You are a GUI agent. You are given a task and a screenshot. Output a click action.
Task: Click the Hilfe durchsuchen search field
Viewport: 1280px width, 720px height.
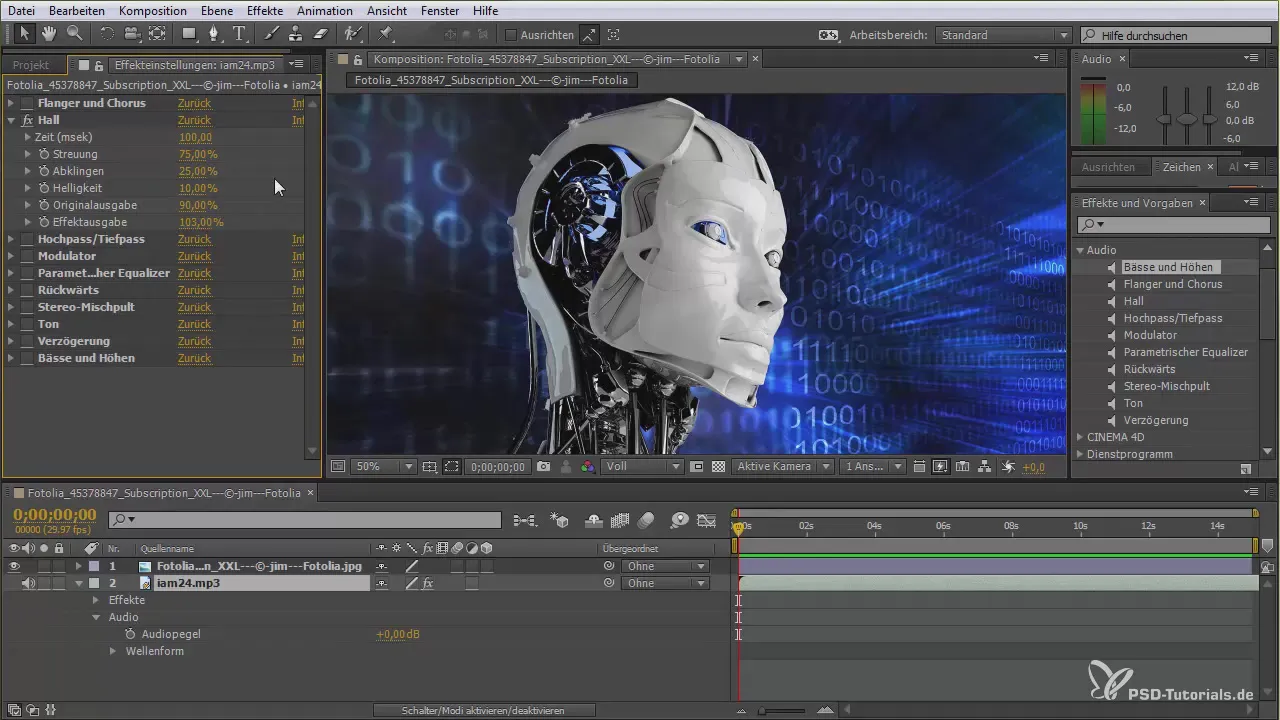(x=1175, y=35)
